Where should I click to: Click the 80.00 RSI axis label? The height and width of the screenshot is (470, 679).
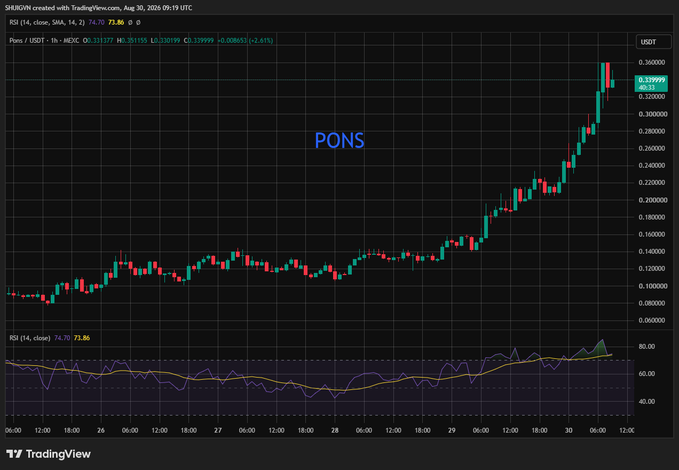click(647, 347)
